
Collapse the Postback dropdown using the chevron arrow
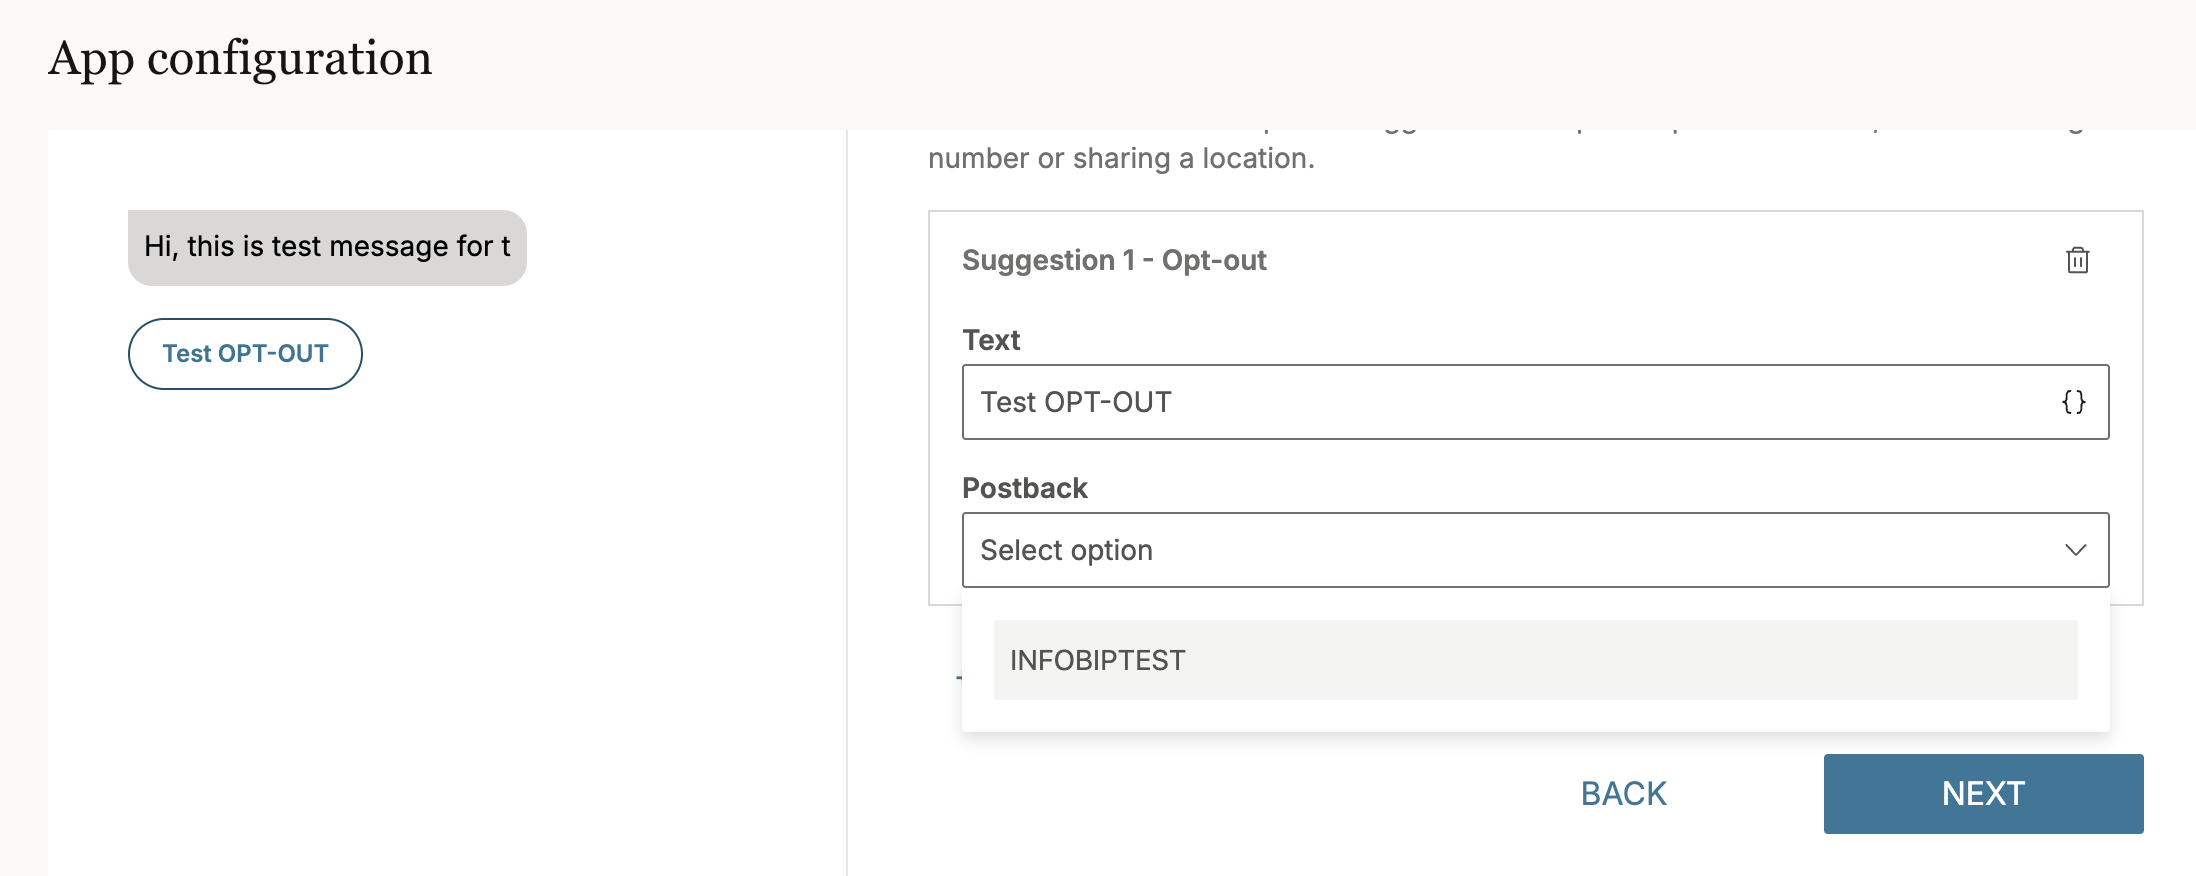pos(2075,550)
